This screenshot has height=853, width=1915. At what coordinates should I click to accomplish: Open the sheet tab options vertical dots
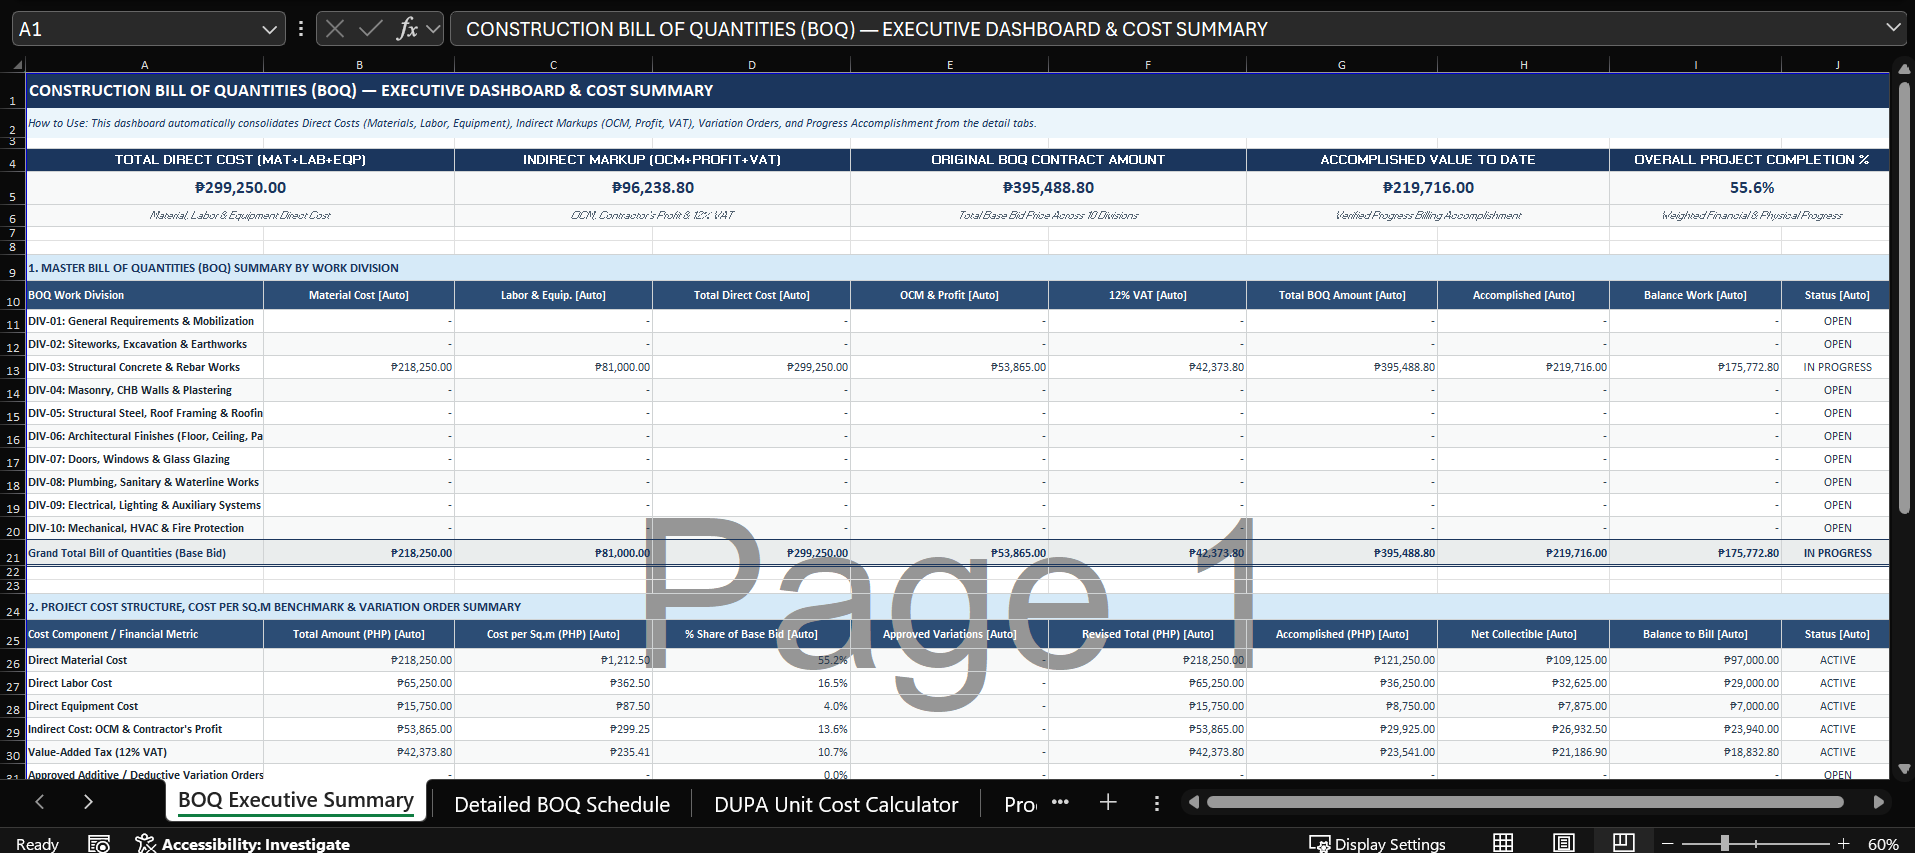[1157, 803]
